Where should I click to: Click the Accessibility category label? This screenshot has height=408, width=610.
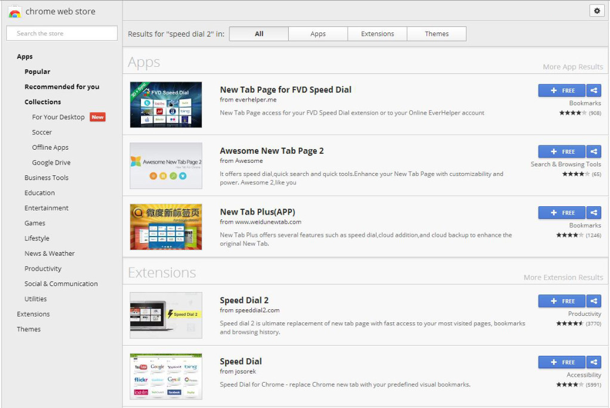tap(584, 375)
